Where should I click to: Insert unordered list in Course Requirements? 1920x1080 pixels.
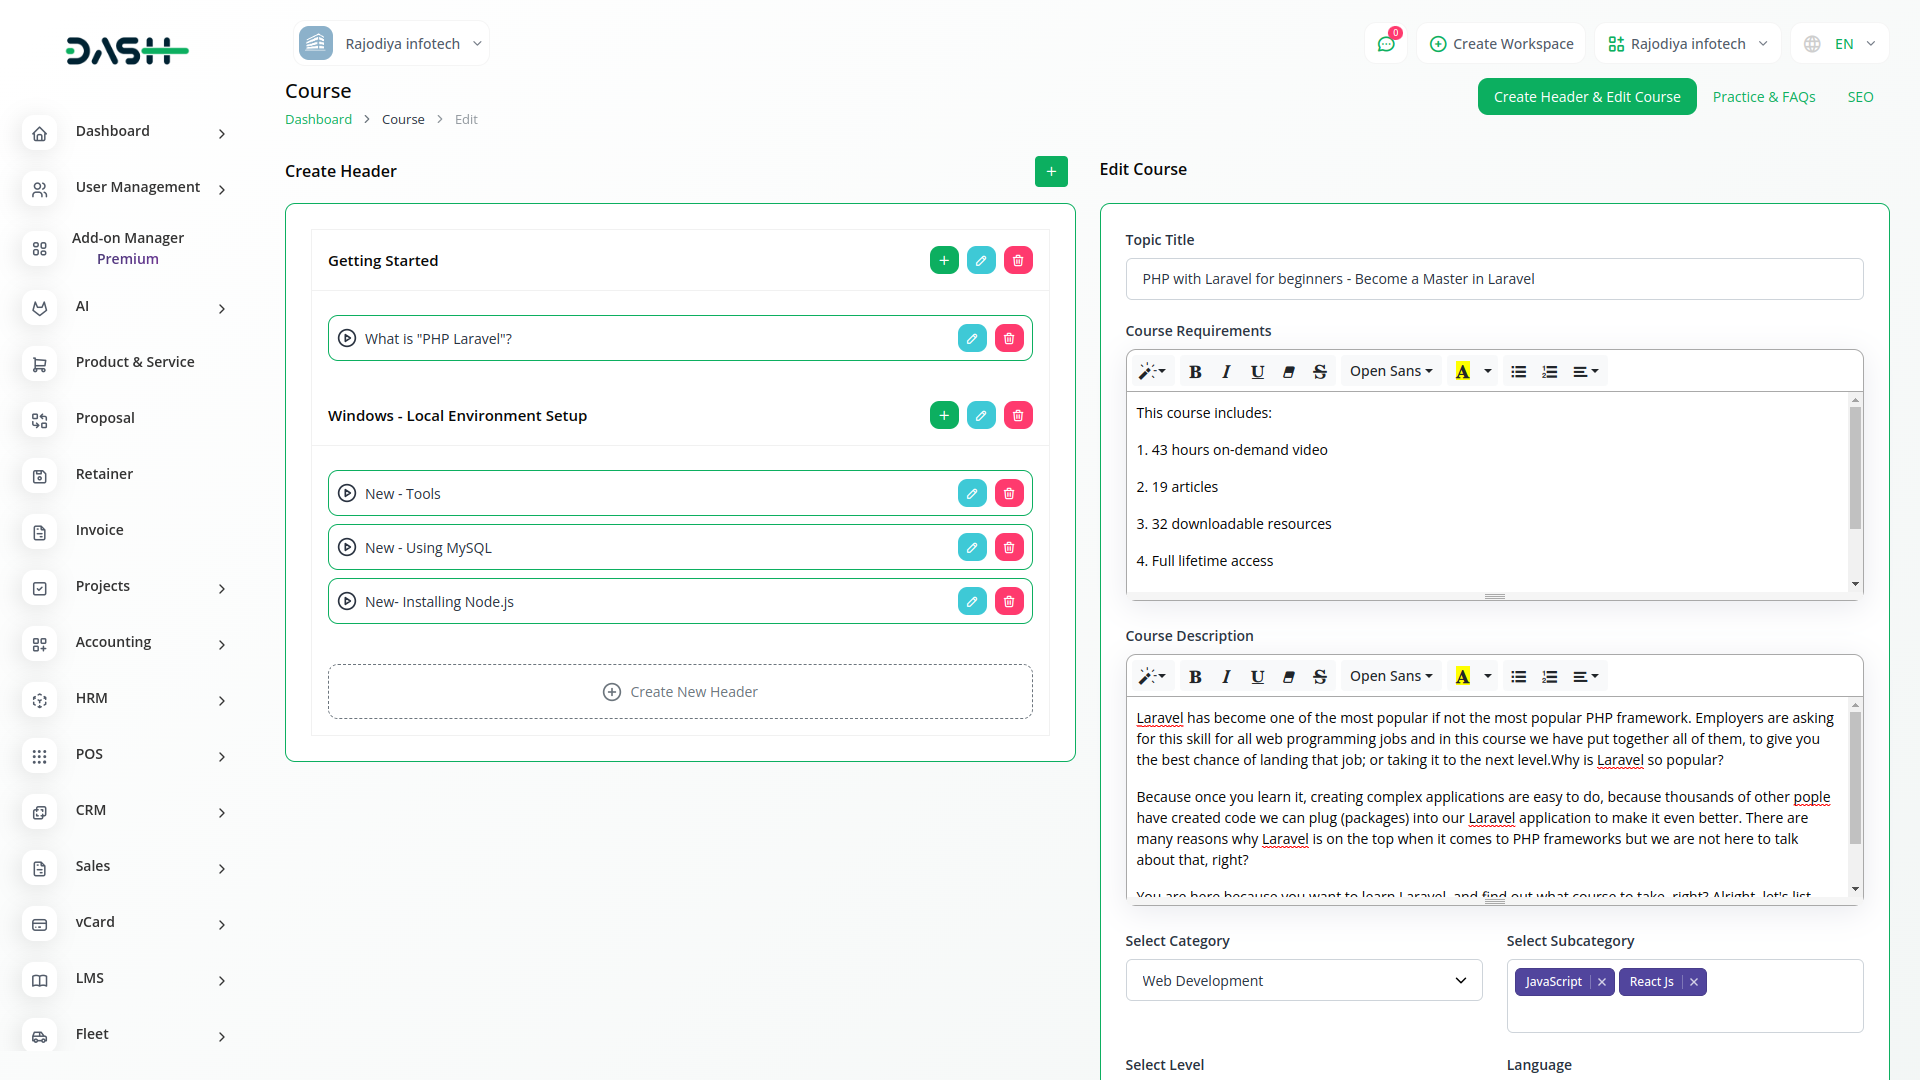click(1518, 371)
